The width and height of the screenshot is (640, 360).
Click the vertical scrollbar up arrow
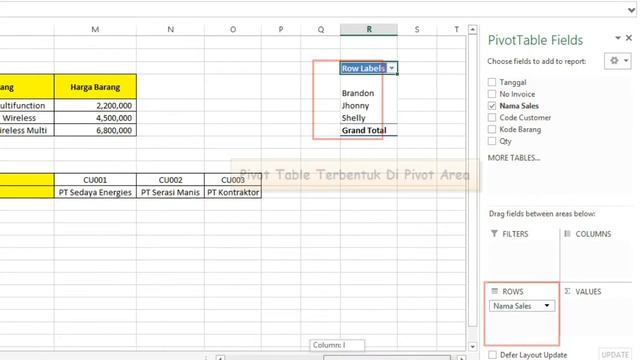pos(472,29)
